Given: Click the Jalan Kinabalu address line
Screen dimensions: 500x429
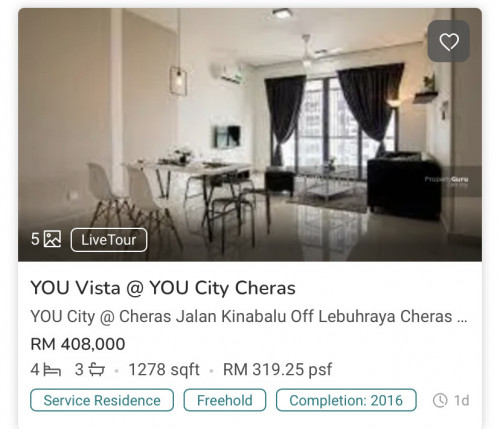Looking at the screenshot, I should click(249, 316).
